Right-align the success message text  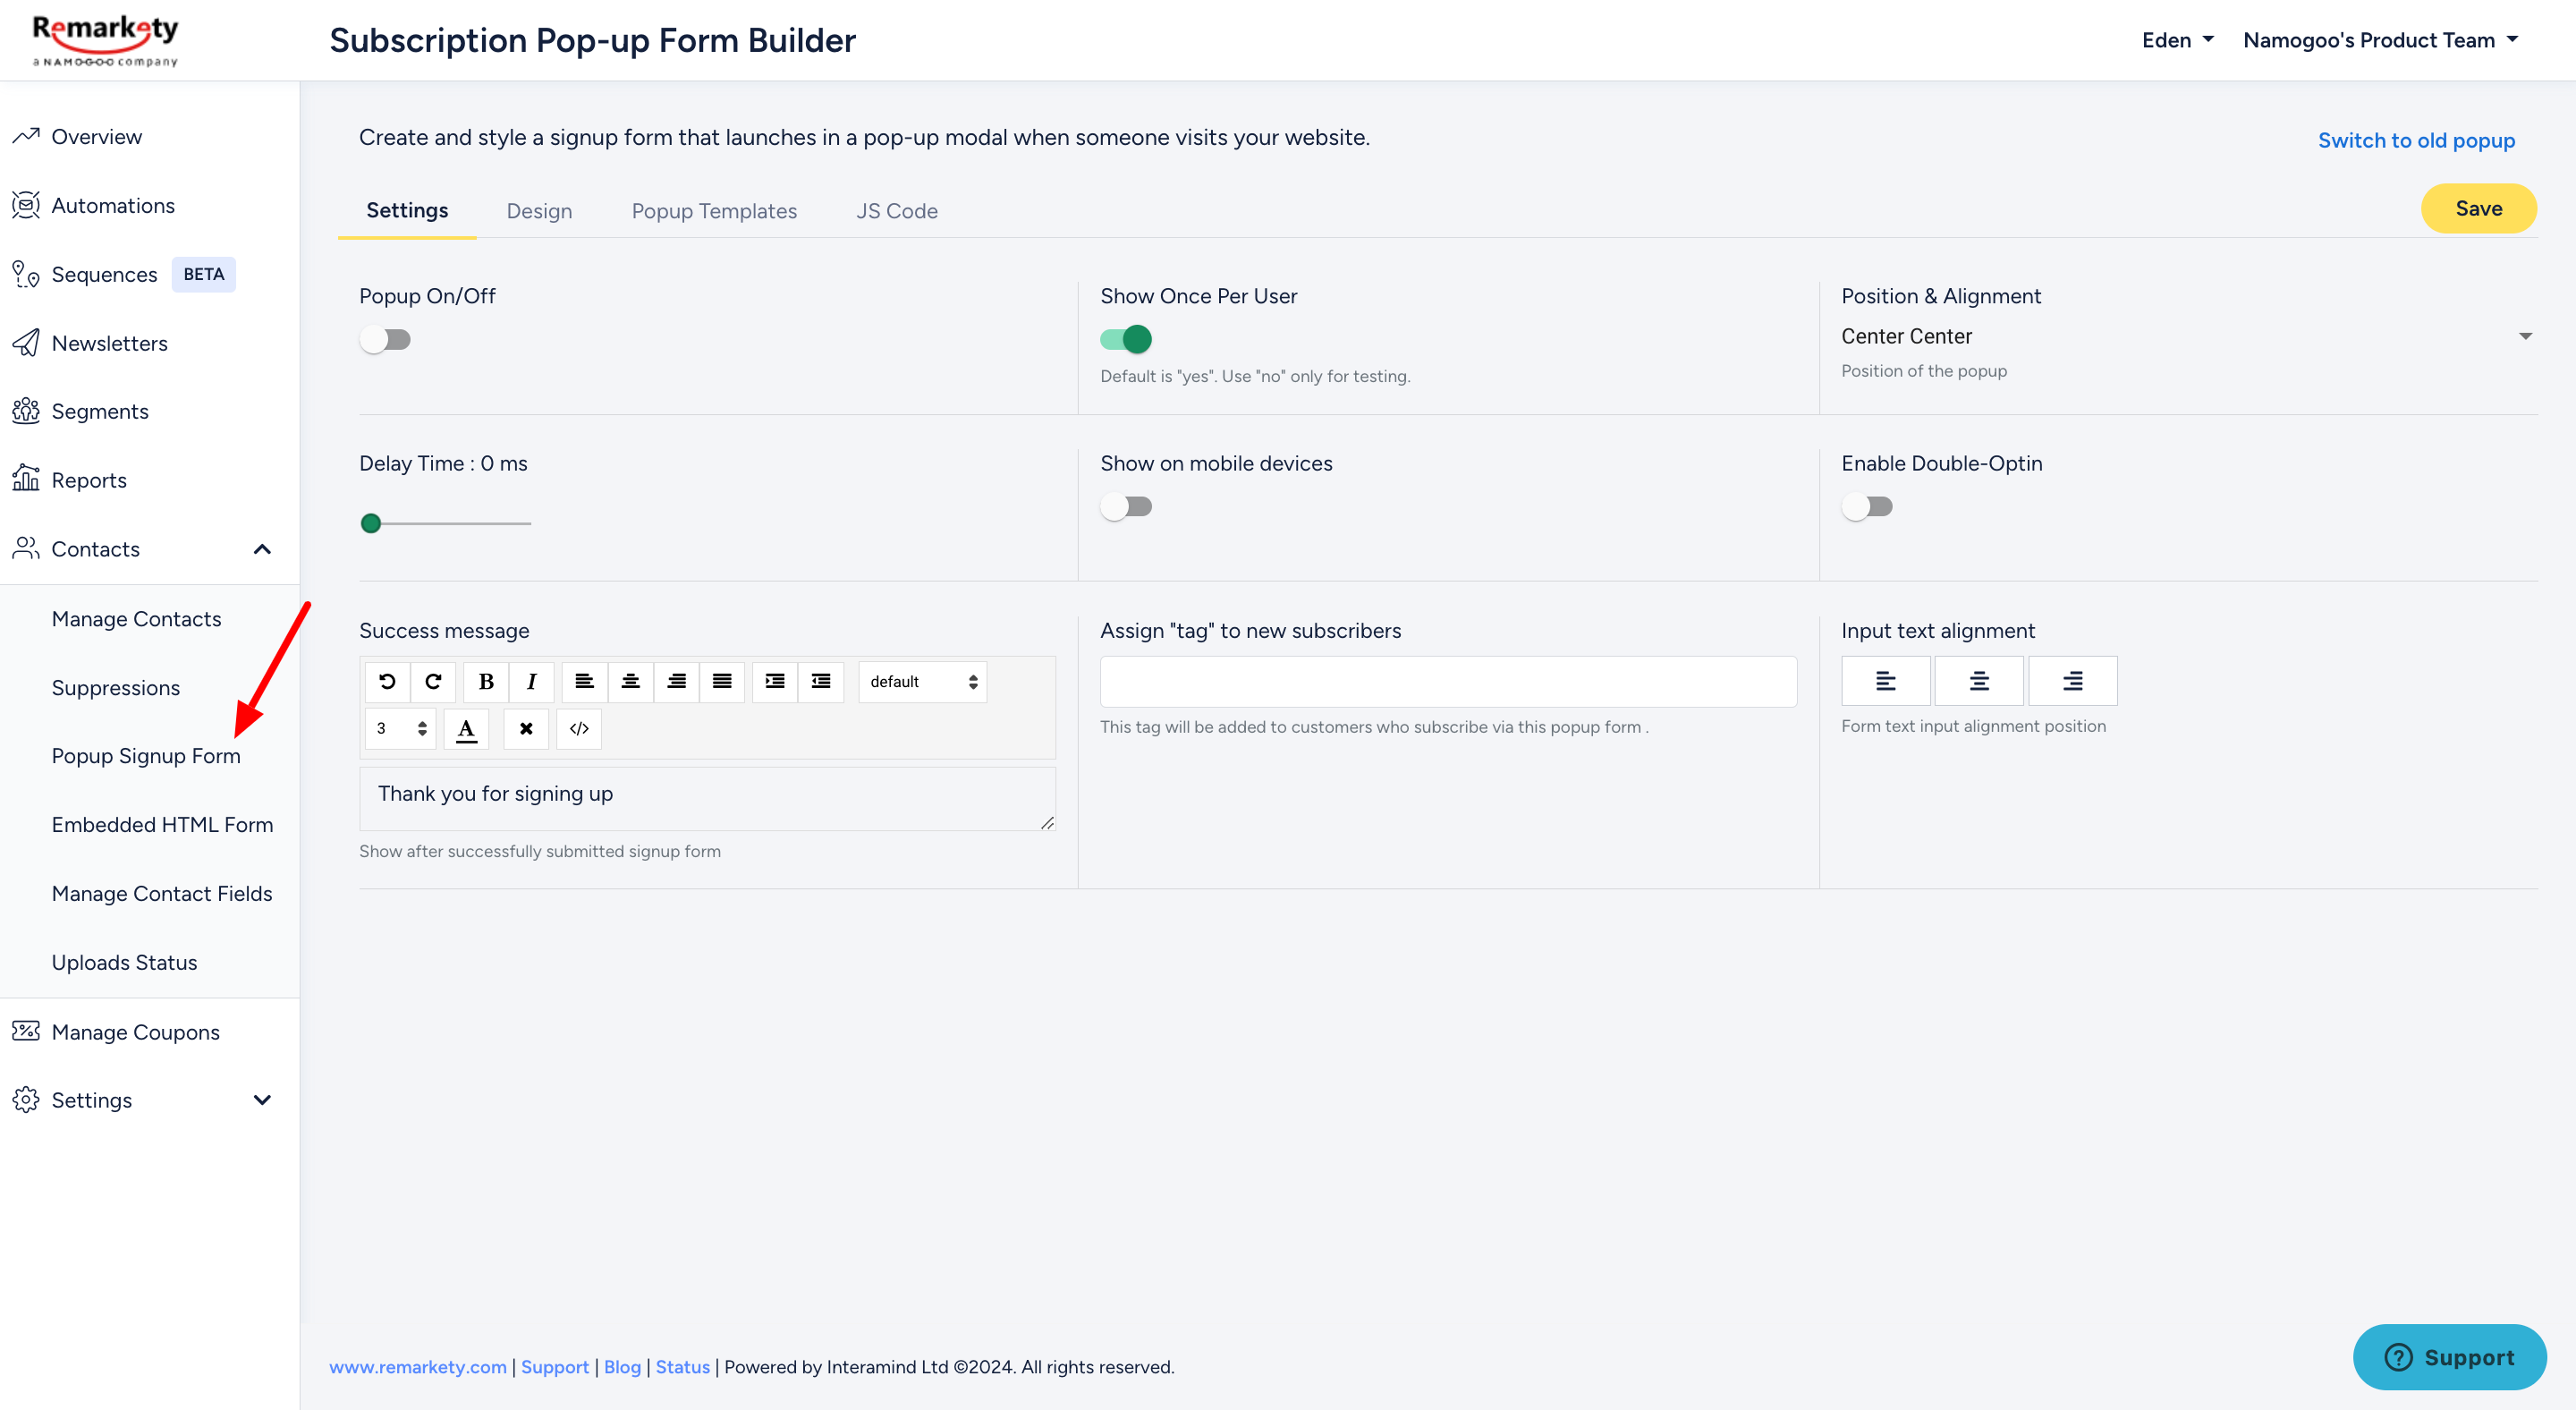point(676,682)
